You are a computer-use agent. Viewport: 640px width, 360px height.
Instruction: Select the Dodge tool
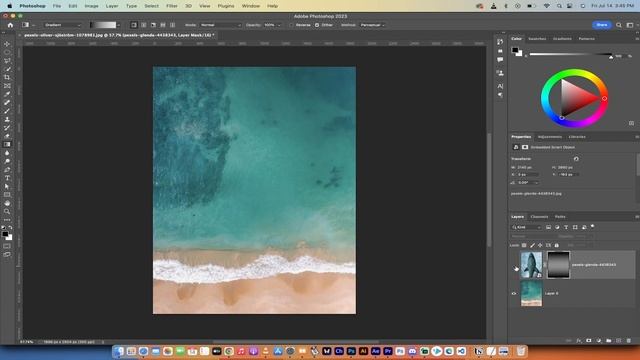pos(7,161)
